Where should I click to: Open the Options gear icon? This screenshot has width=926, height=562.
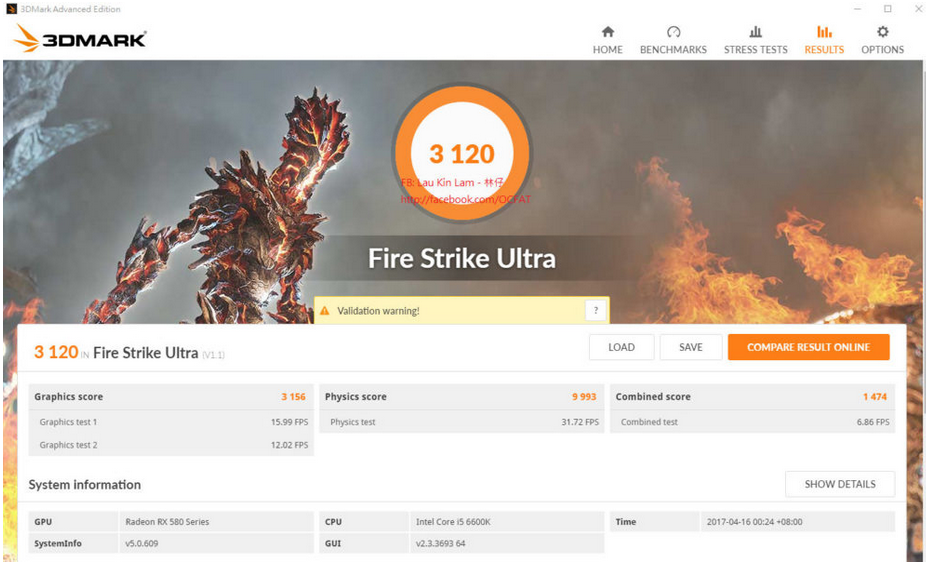pyautogui.click(x=882, y=32)
